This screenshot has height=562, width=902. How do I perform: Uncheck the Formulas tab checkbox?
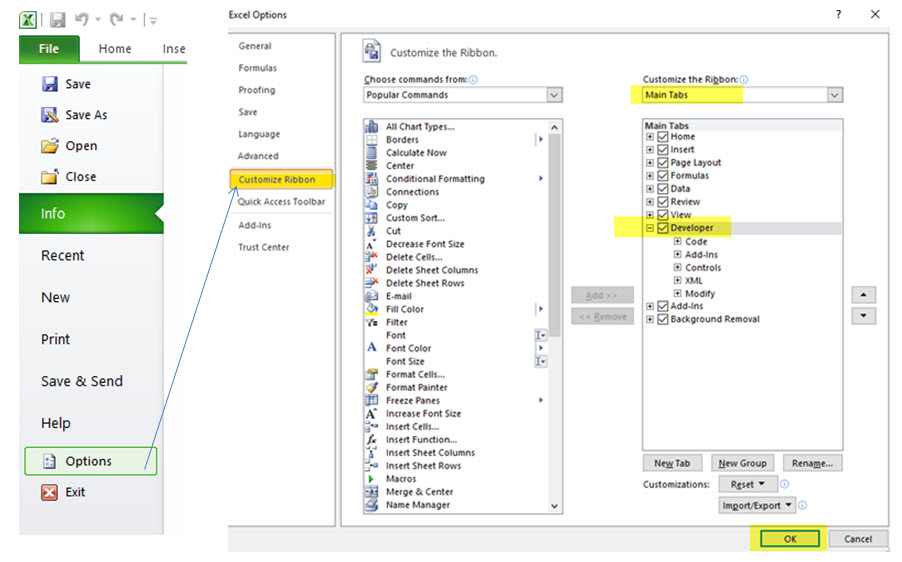pos(663,175)
